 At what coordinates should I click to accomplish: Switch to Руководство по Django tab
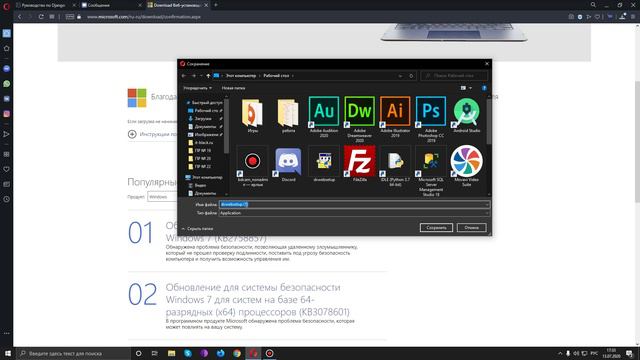tap(43, 5)
